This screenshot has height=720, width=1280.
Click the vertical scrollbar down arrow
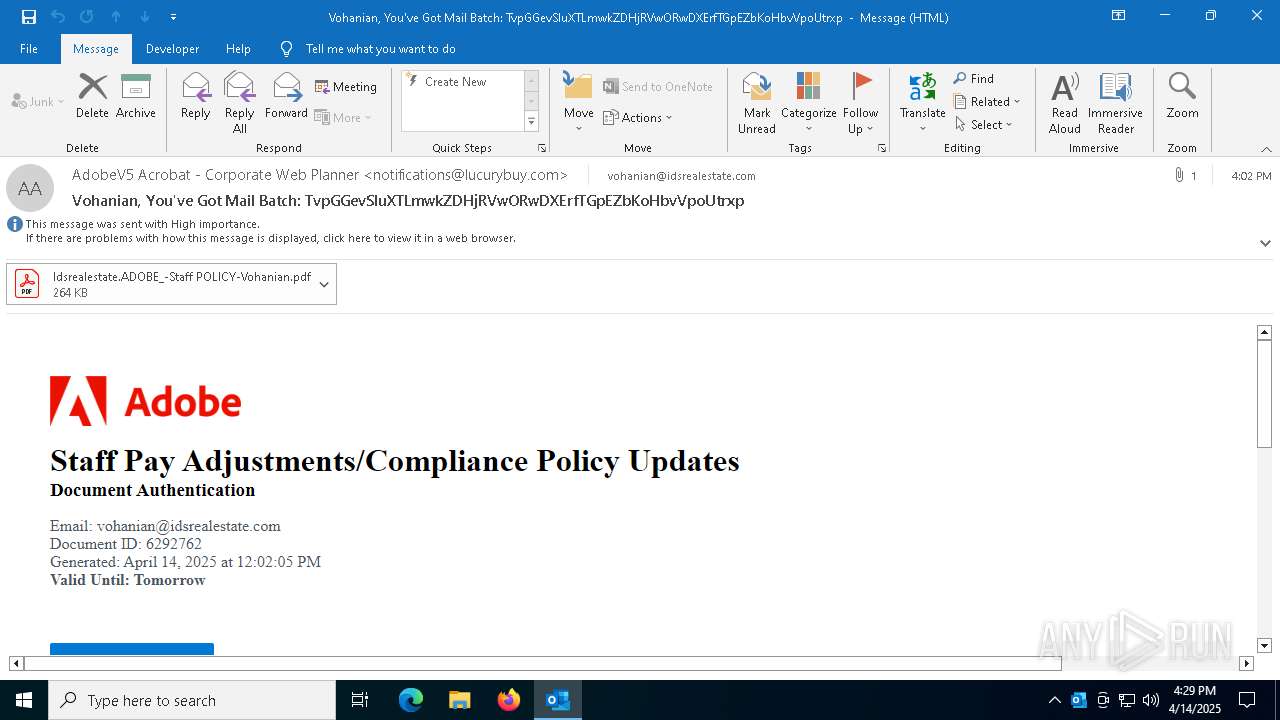(1264, 646)
